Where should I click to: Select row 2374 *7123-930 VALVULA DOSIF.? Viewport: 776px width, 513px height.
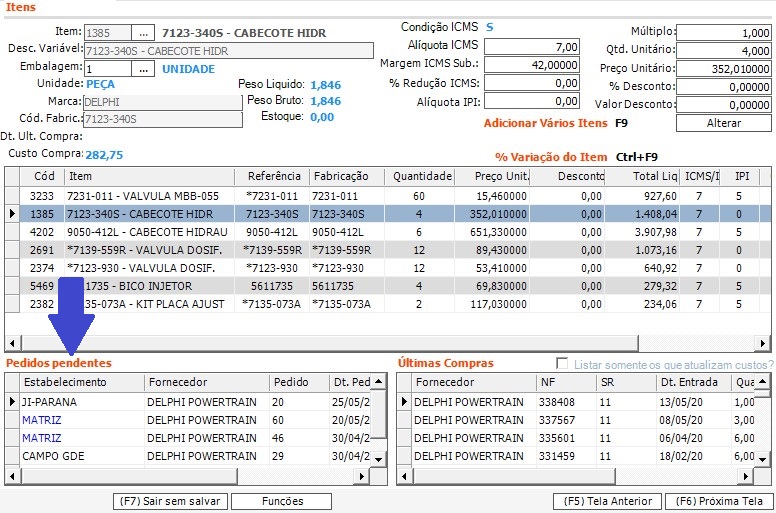(x=388, y=268)
